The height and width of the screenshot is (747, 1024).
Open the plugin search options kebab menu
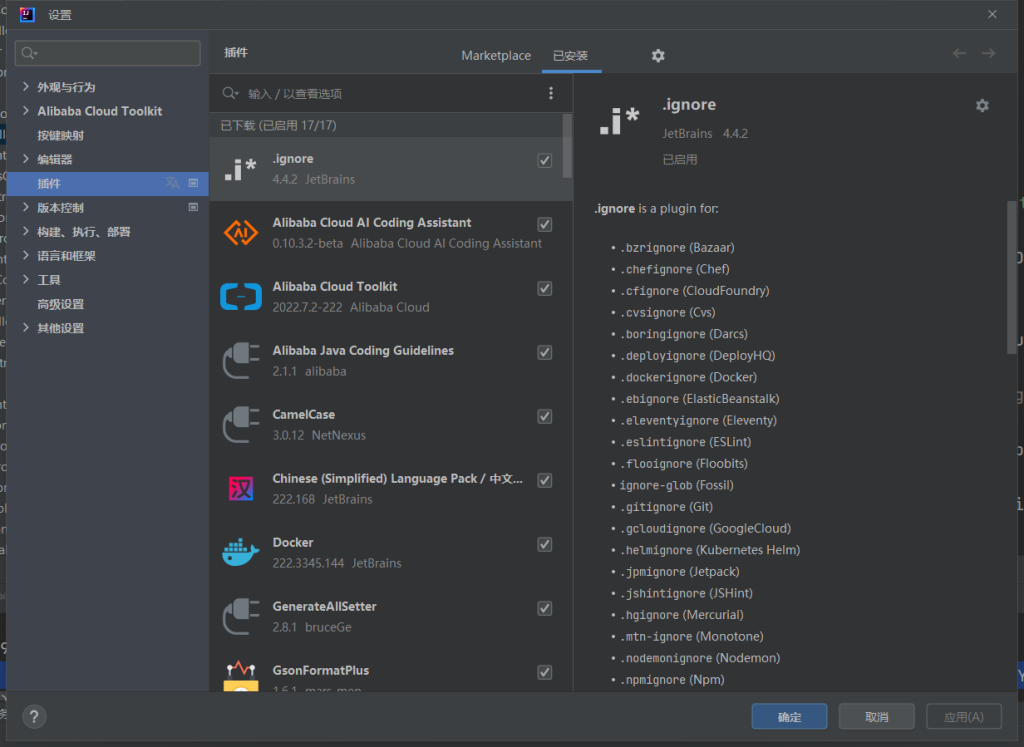[551, 93]
